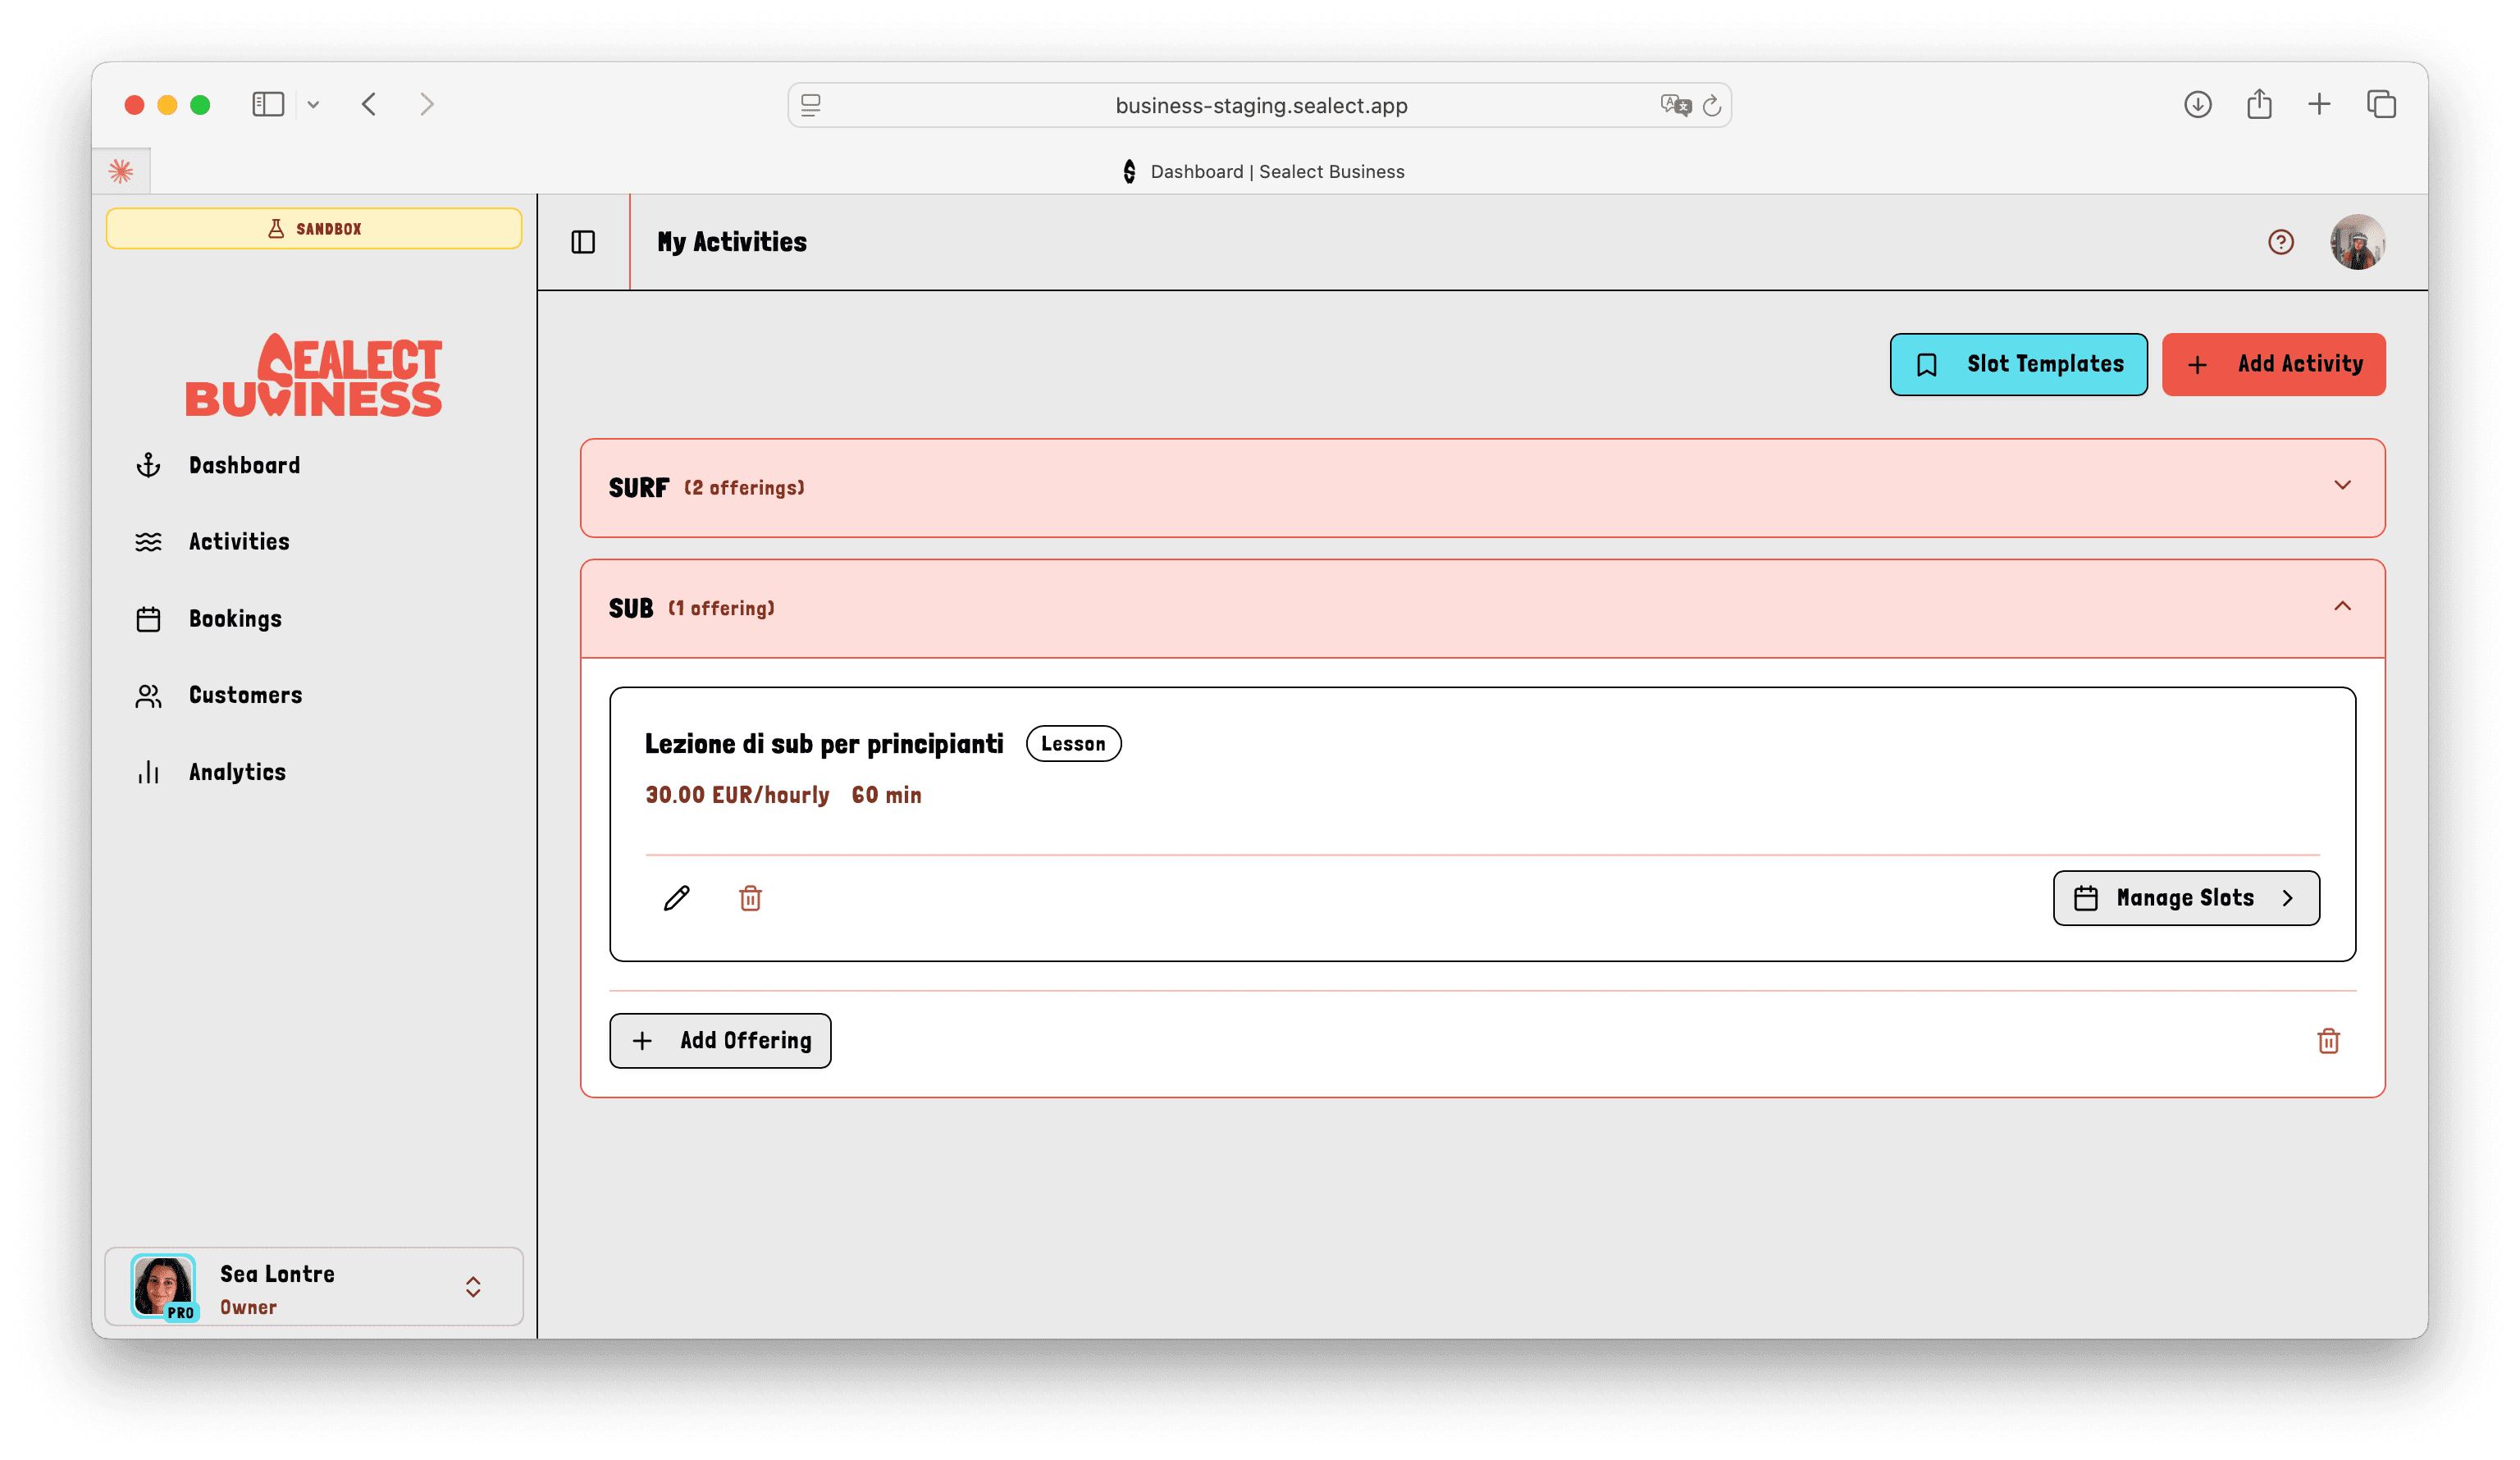Edit the sub lesson using the pencil icon
The height and width of the screenshot is (1460, 2520).
pyautogui.click(x=676, y=898)
